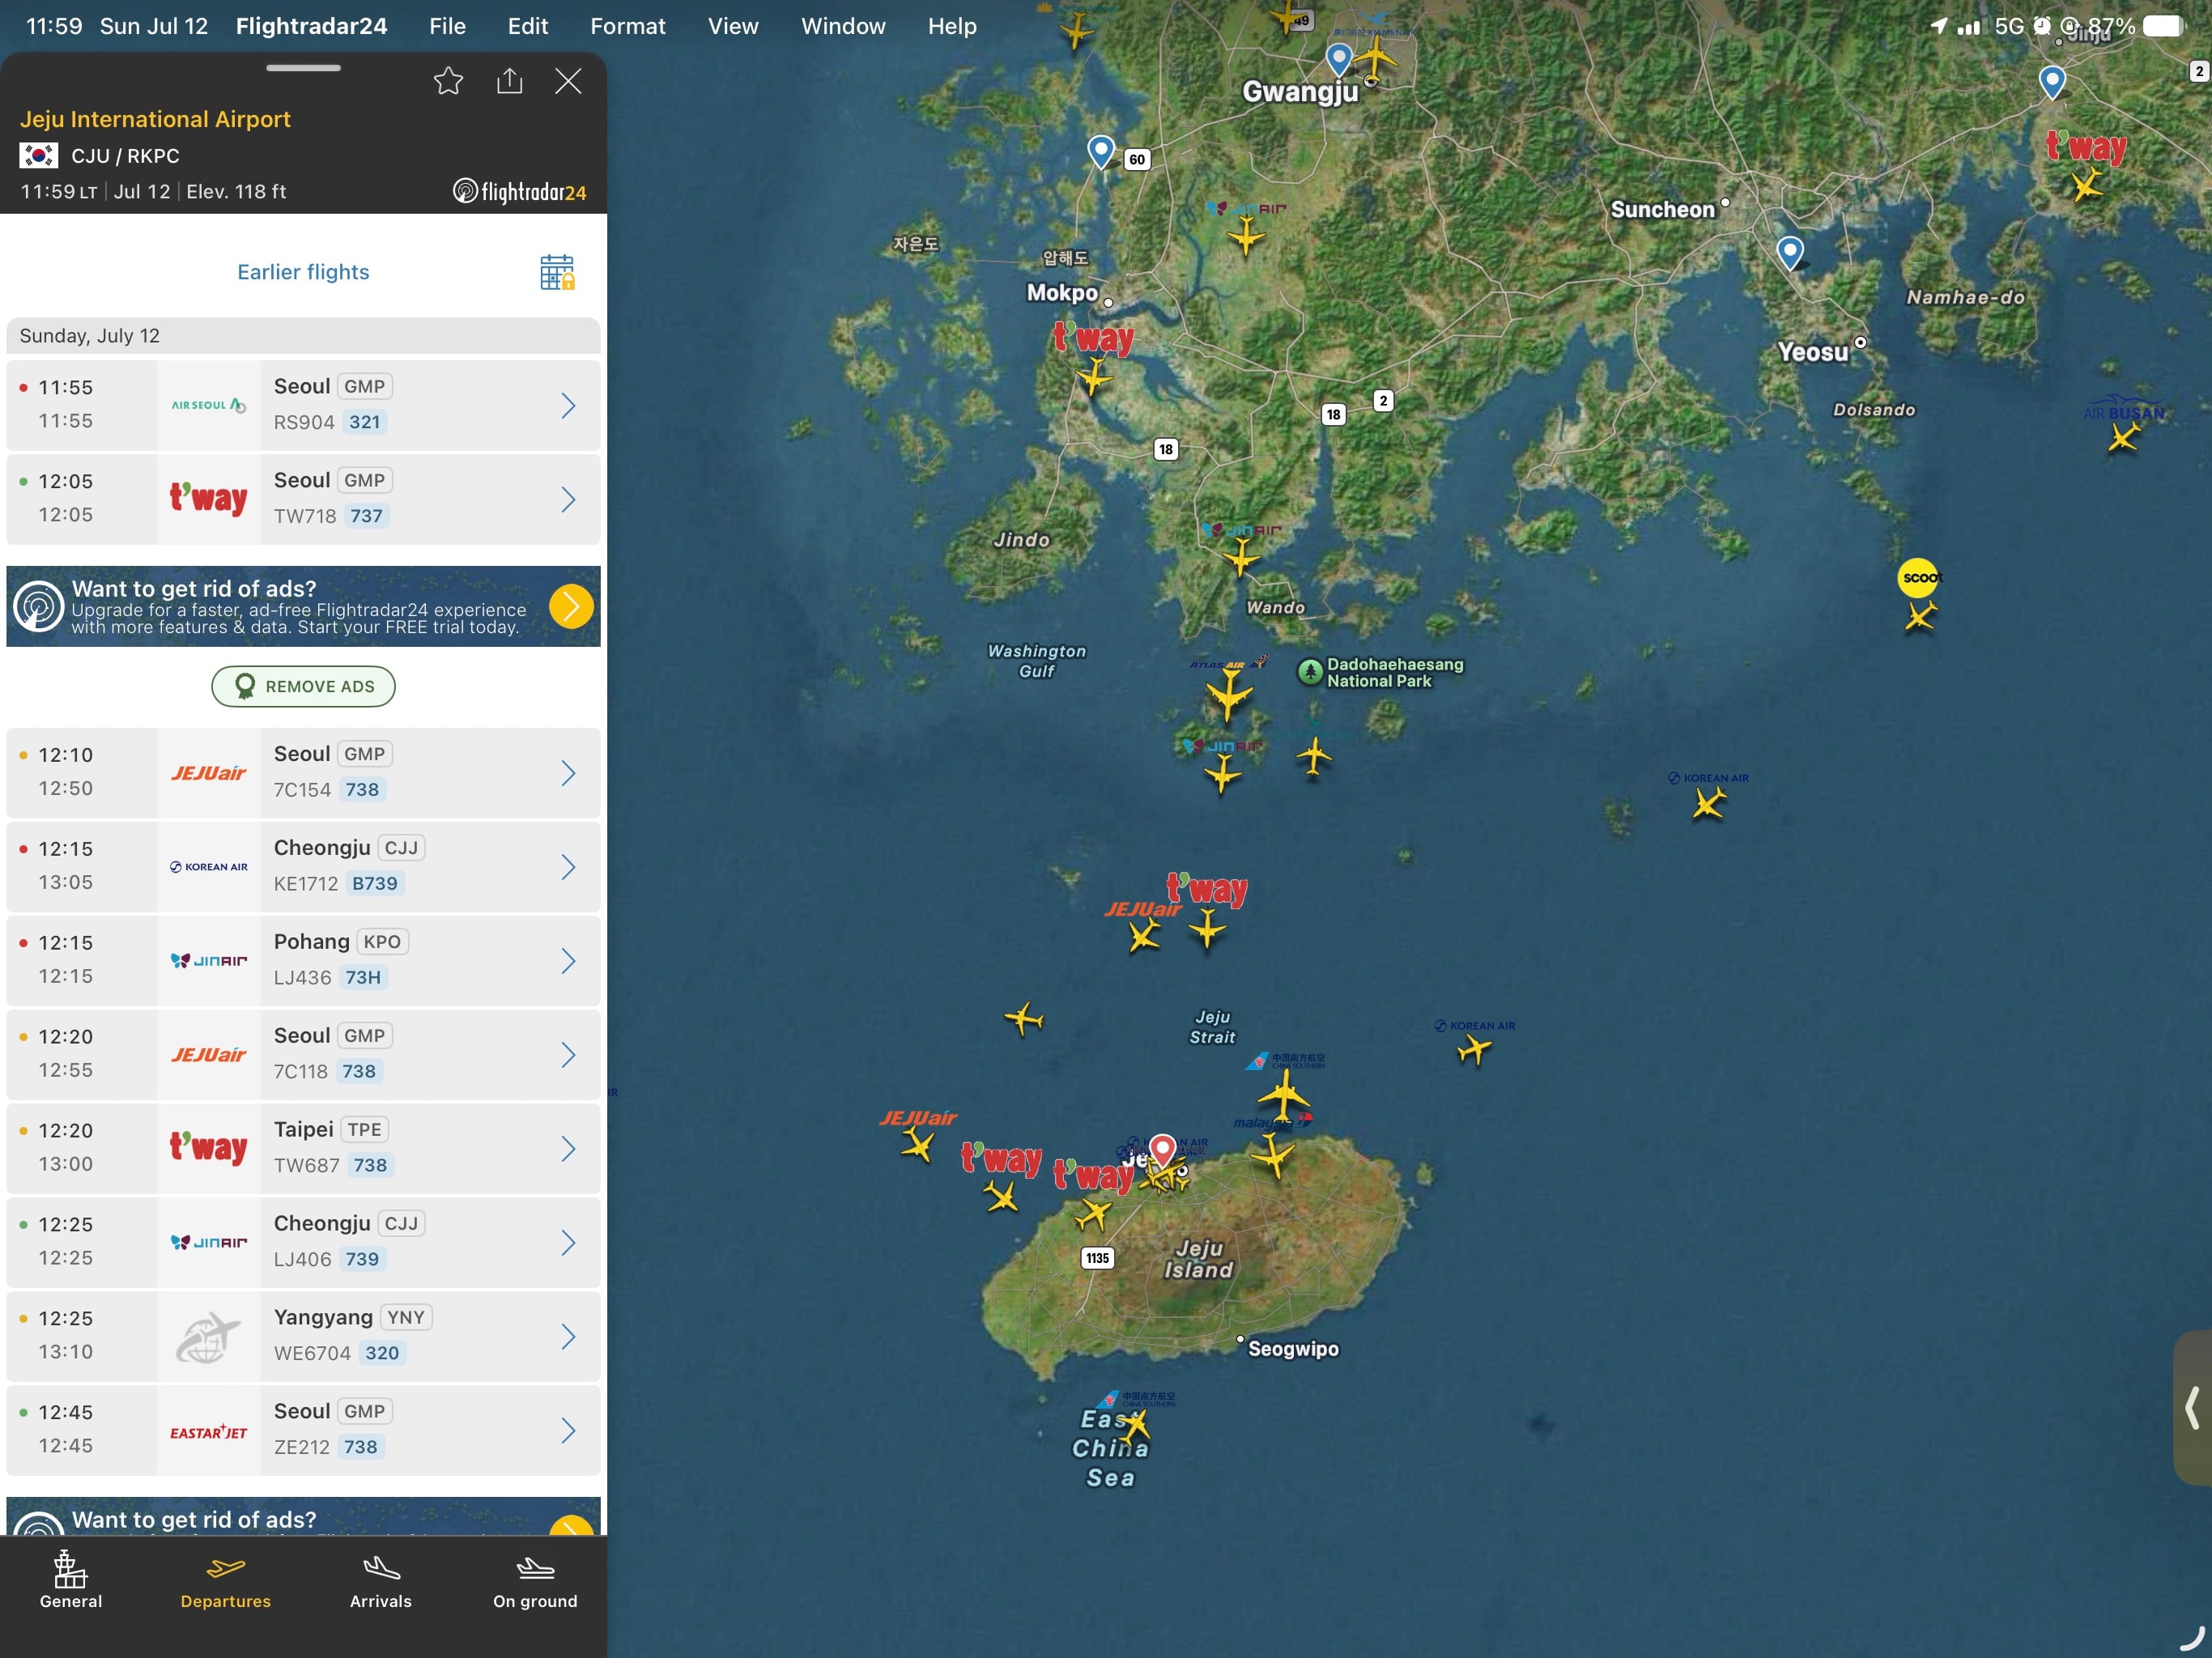The width and height of the screenshot is (2212, 1658).
Task: Expand the side panel handle on right edge
Action: (2192, 1407)
